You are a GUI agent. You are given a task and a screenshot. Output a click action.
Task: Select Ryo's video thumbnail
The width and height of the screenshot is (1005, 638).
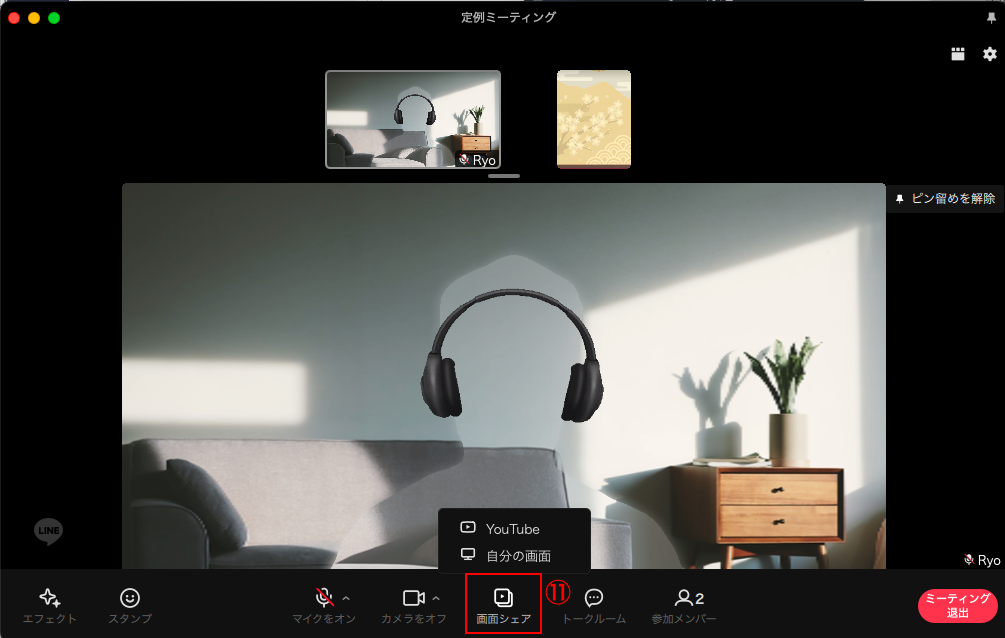coord(413,119)
